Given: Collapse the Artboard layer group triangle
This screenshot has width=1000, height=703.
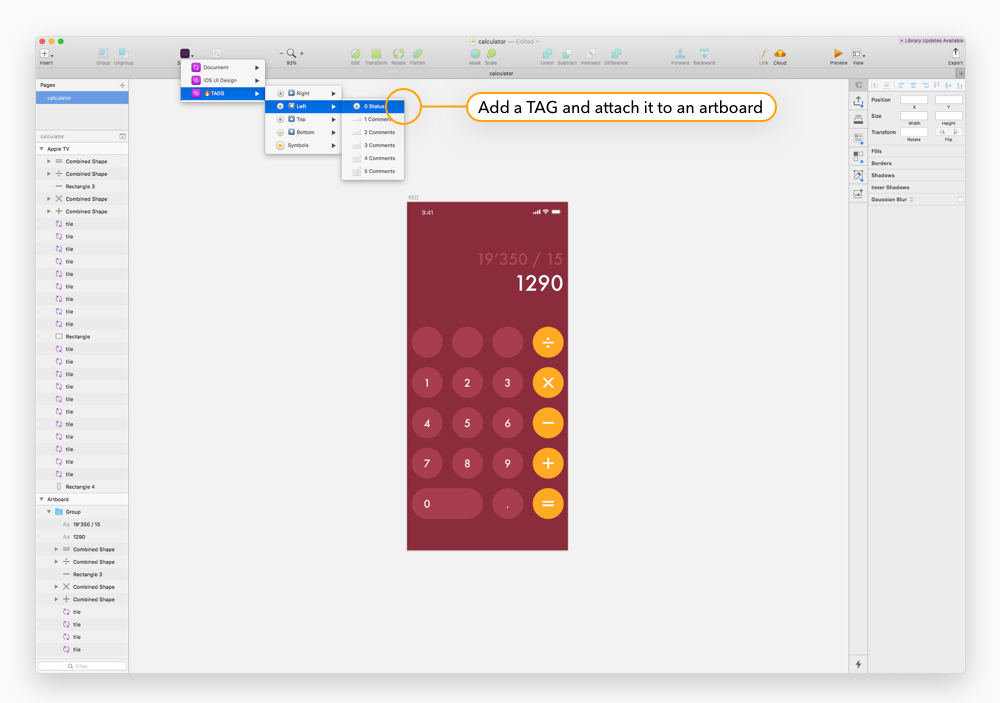Looking at the screenshot, I should (42, 500).
